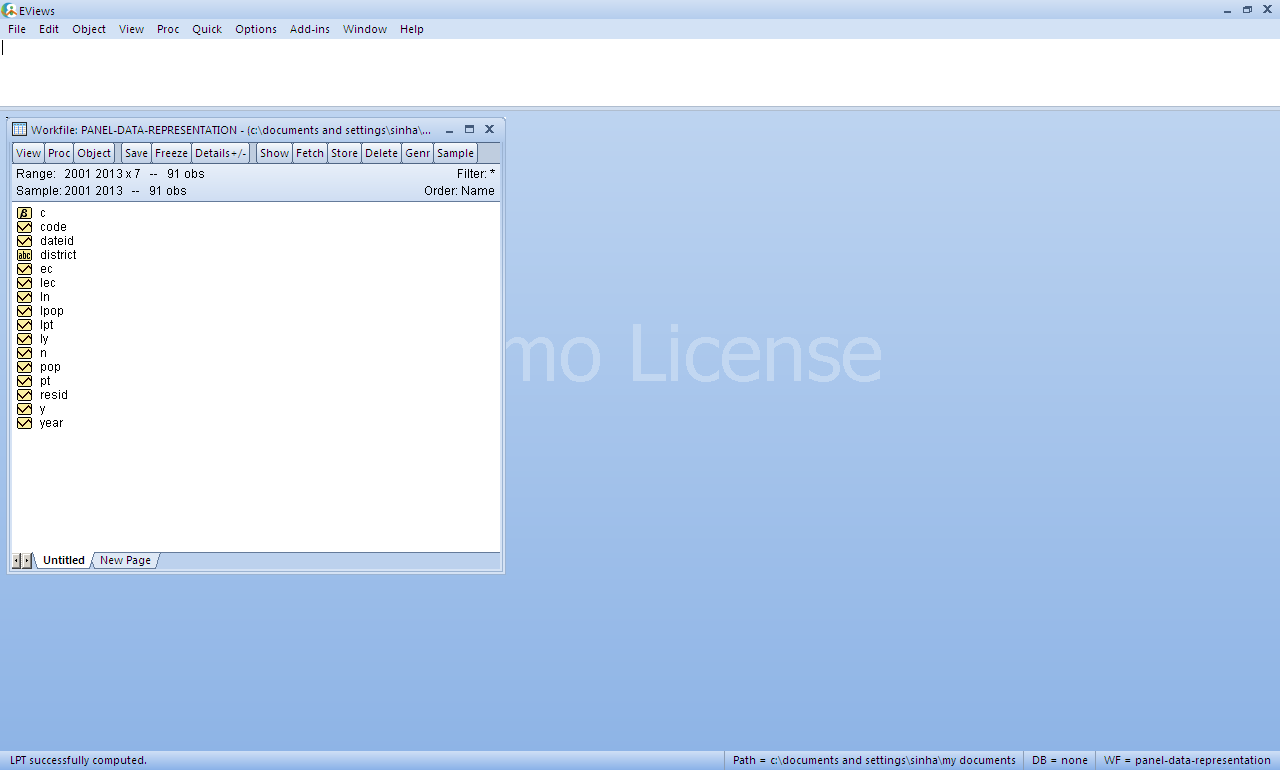Click the Sample button

(x=455, y=153)
